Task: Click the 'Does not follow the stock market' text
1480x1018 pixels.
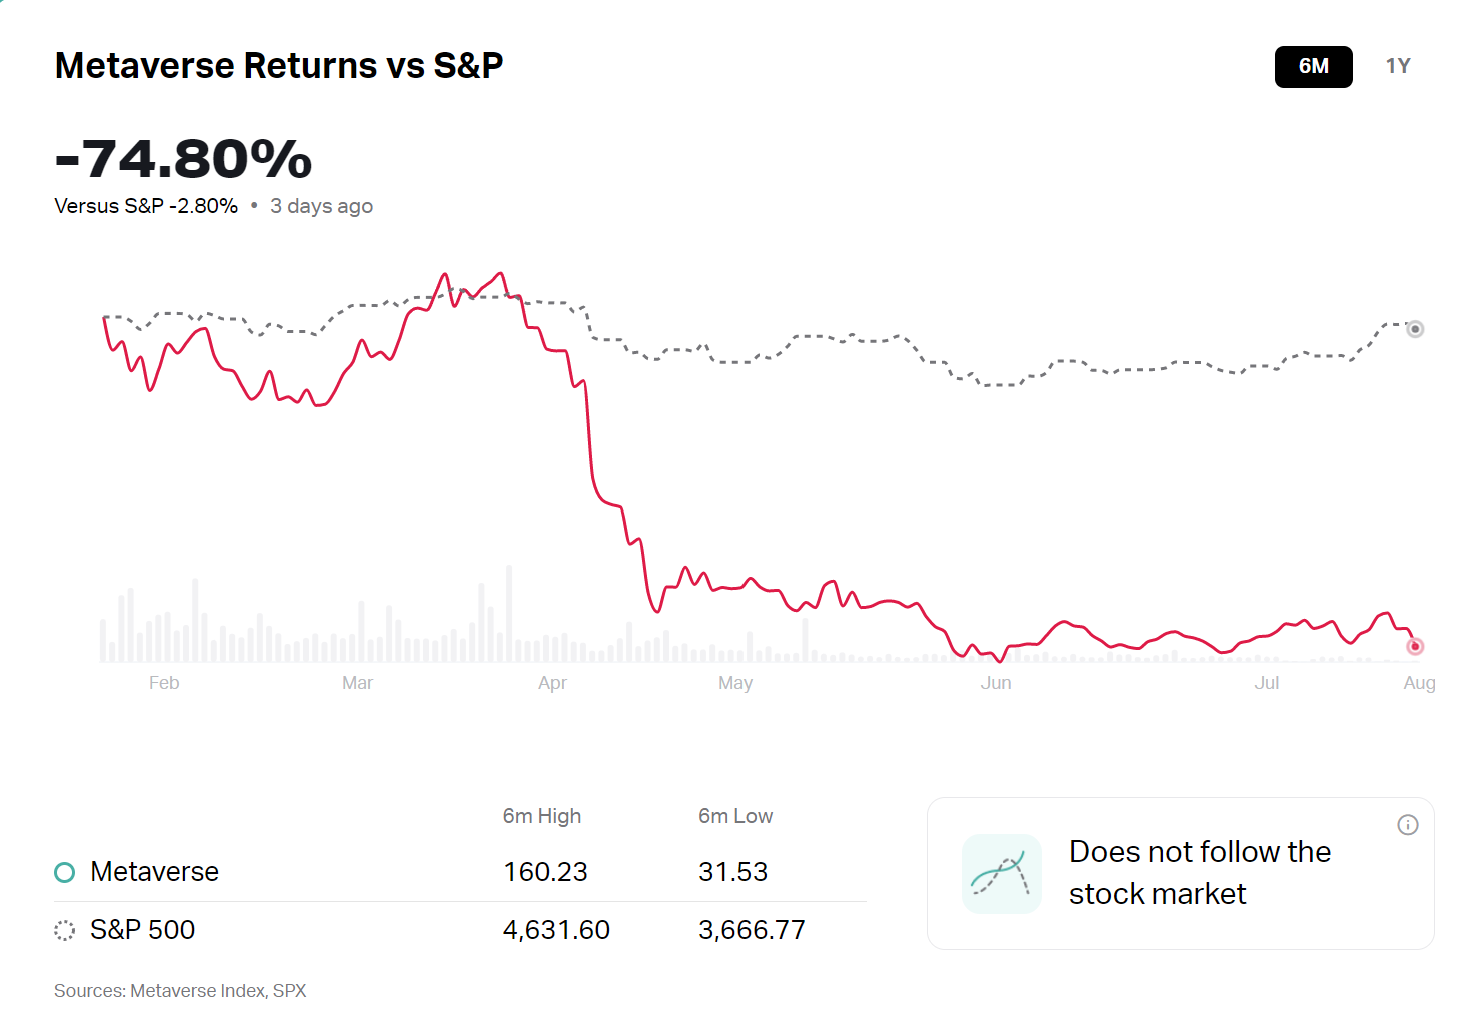Action: coord(1199,872)
